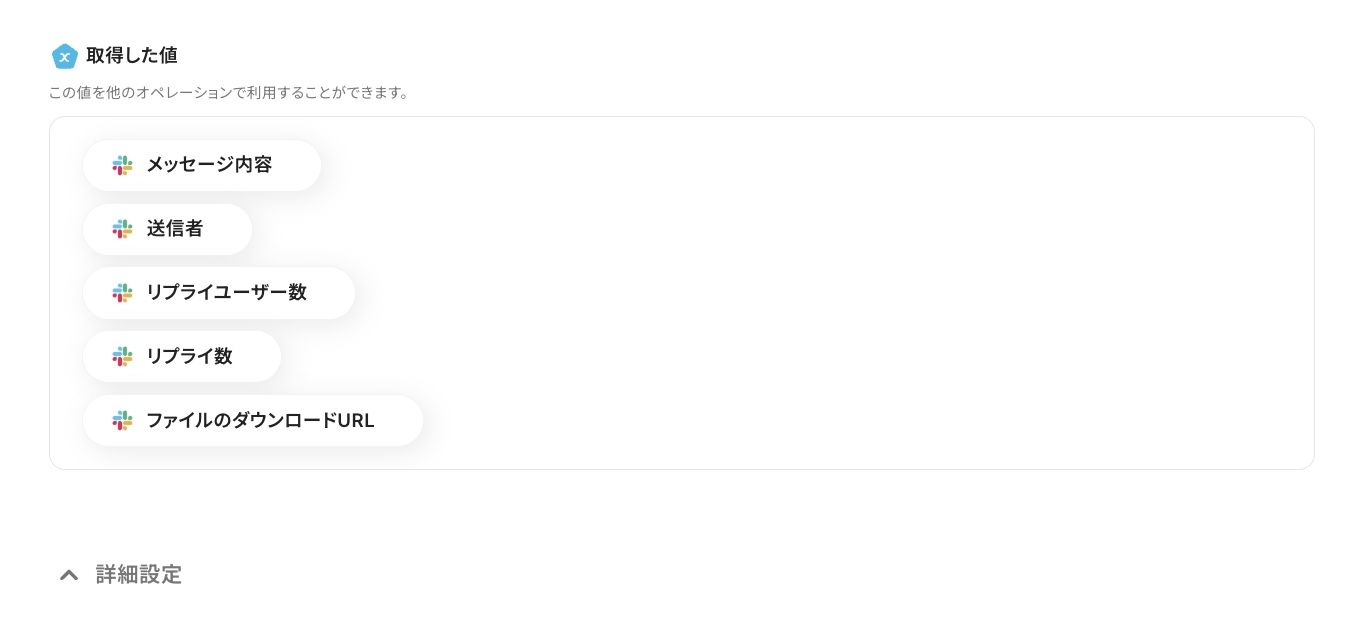The image size is (1372, 644).
Task: Click right edge of ファイルのダウンロードURL chip
Action: tap(408, 420)
